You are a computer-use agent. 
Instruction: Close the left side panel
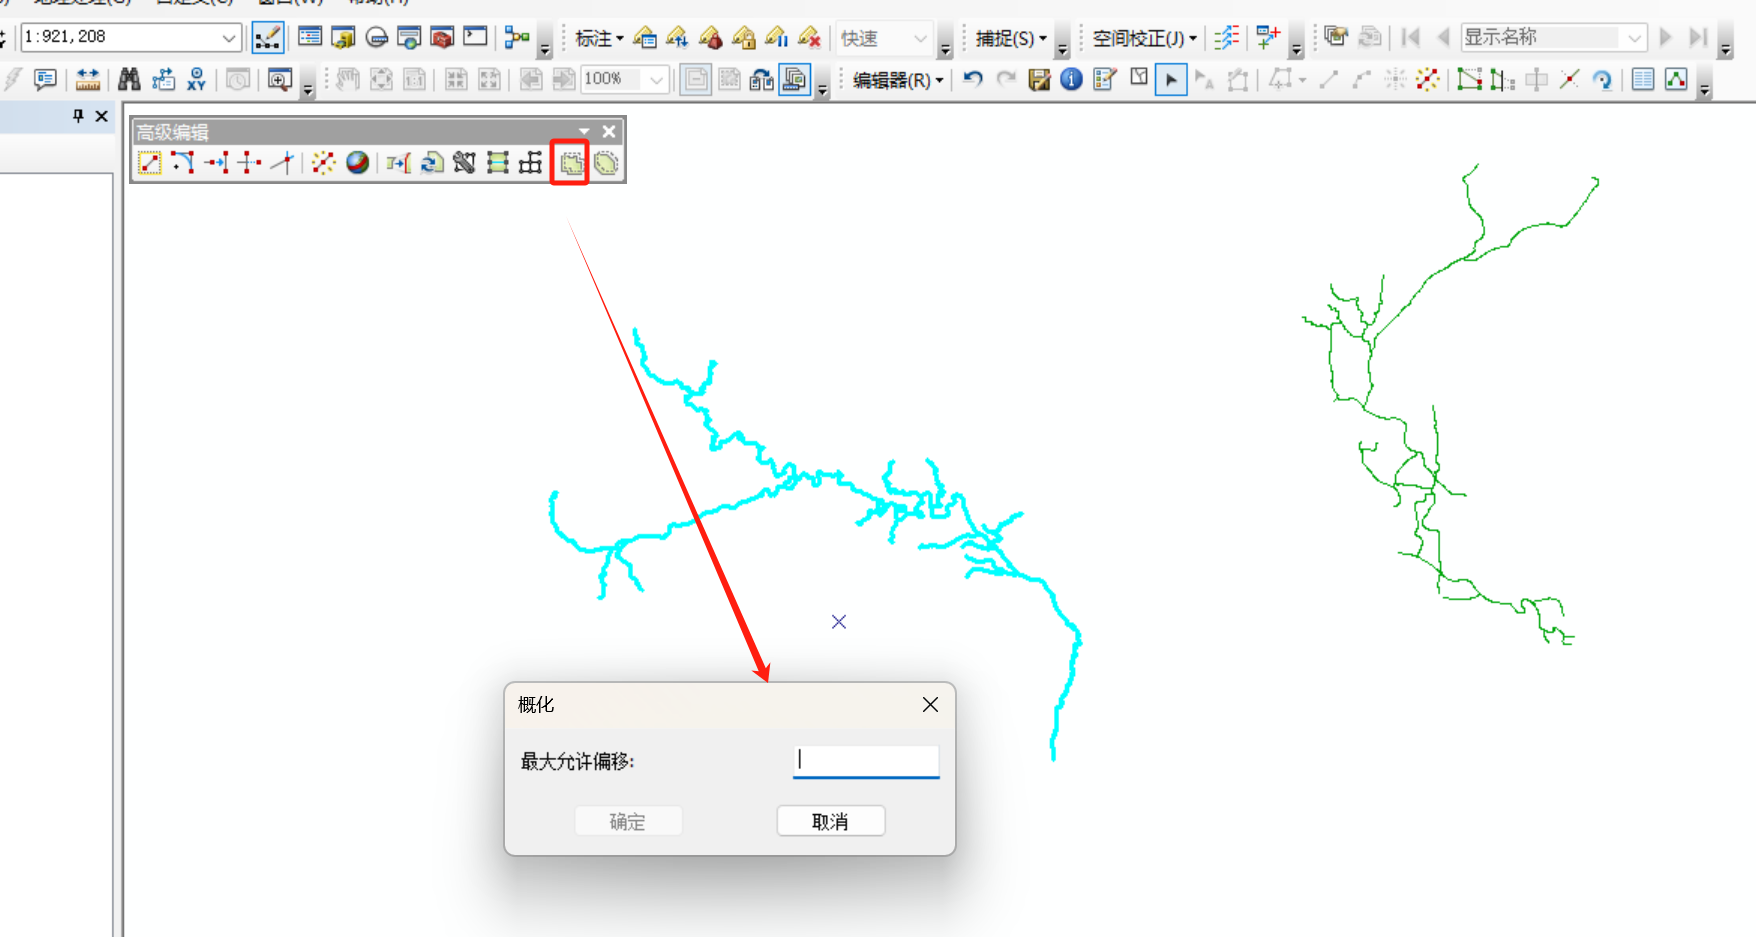point(101,116)
